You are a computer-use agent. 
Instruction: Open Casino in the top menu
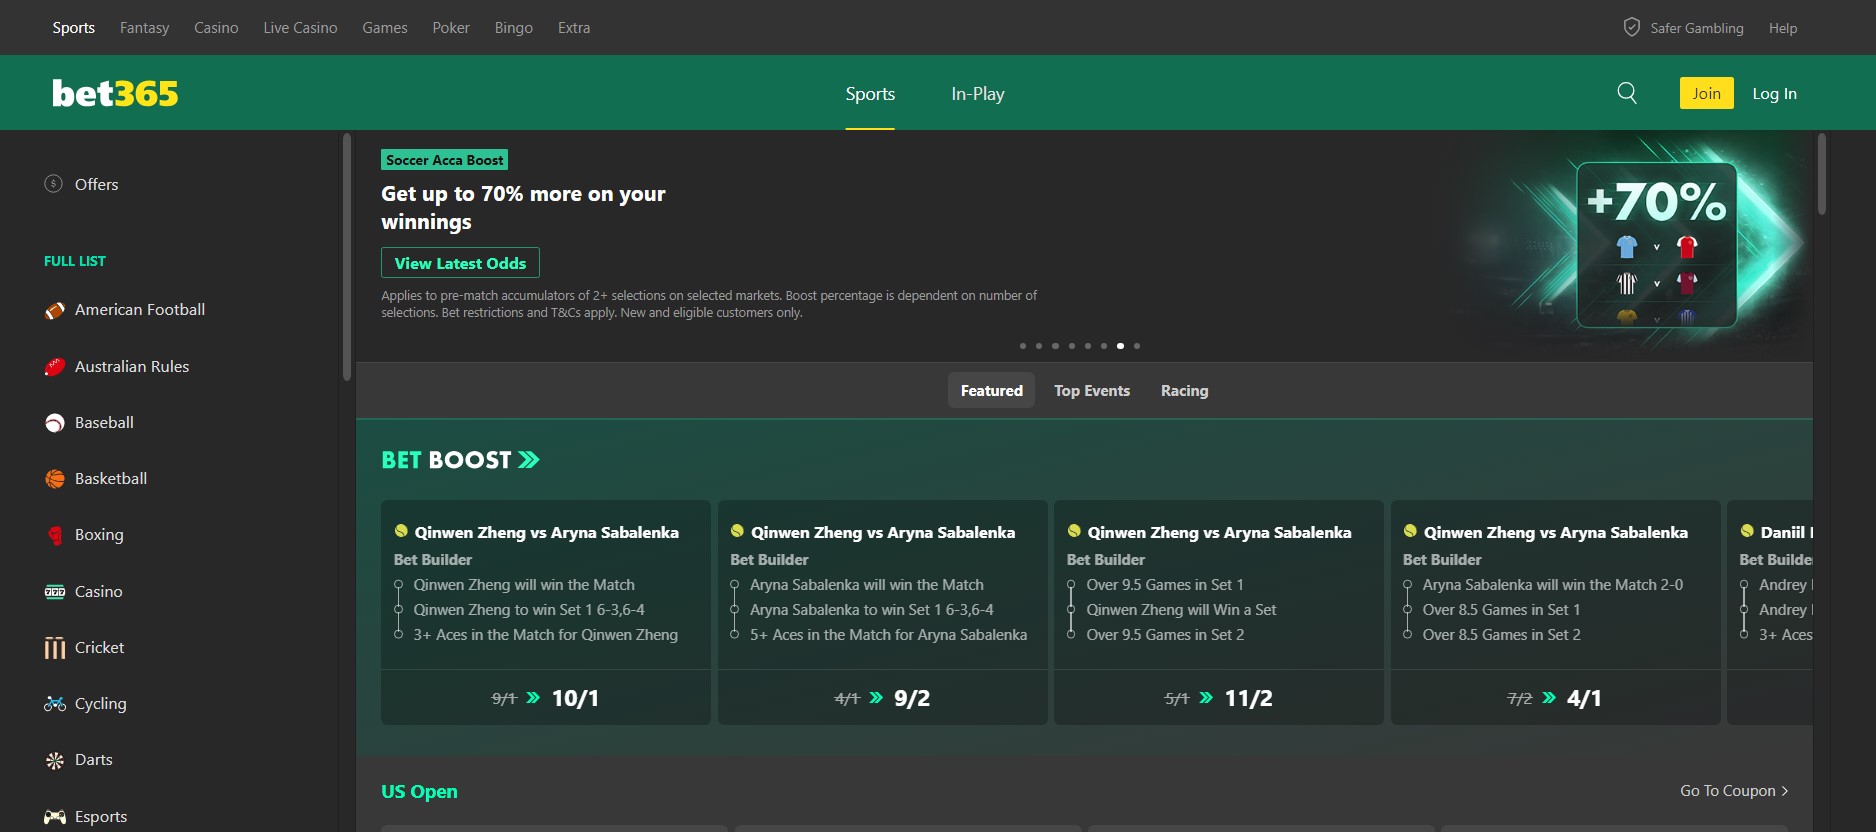point(216,28)
